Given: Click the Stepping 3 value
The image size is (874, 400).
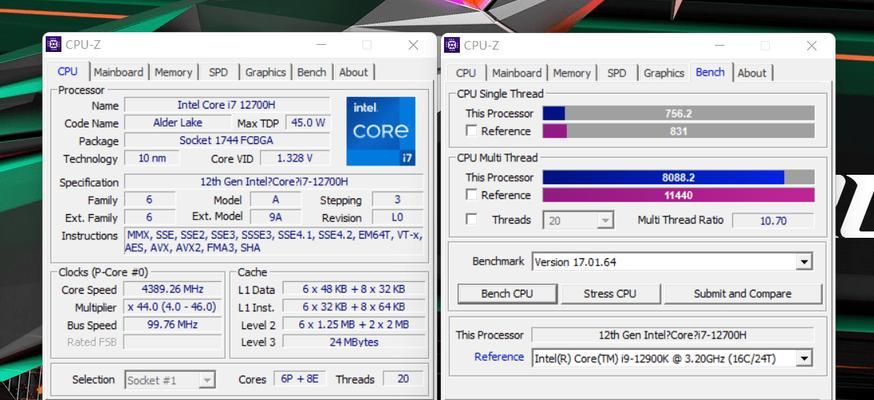Looking at the screenshot, I should click(x=397, y=199).
